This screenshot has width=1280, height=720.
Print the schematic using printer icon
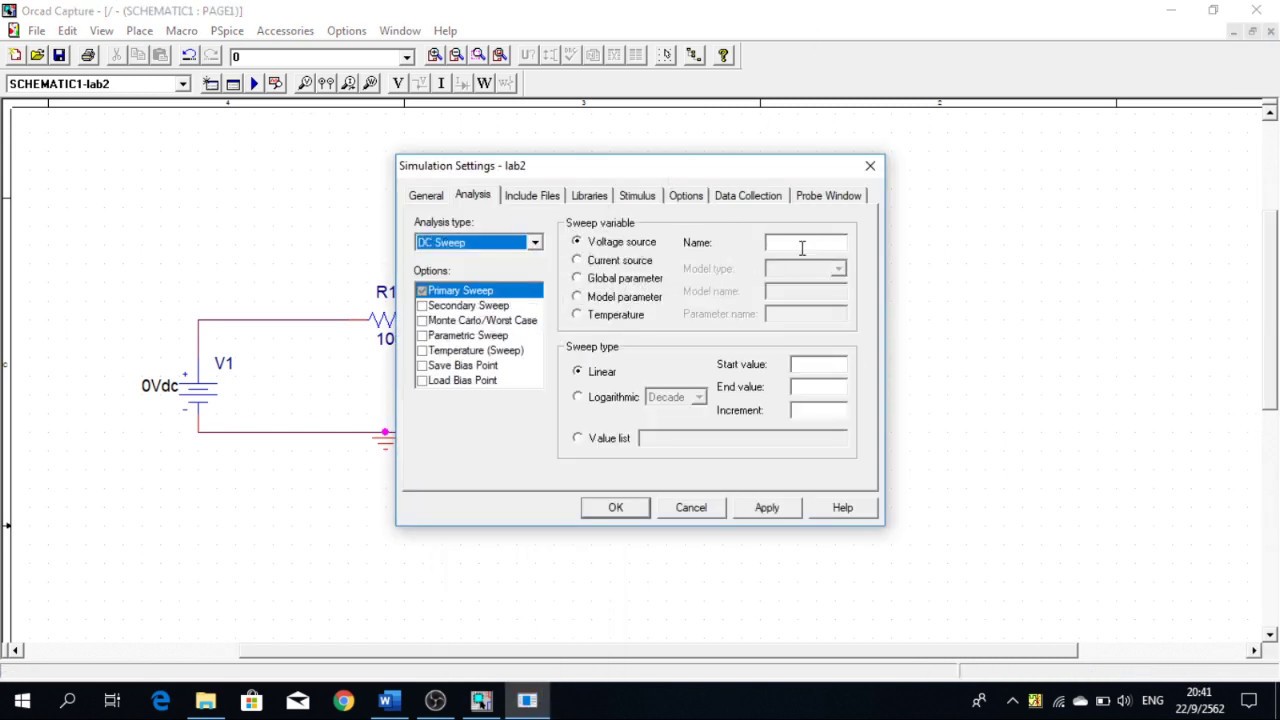click(88, 56)
